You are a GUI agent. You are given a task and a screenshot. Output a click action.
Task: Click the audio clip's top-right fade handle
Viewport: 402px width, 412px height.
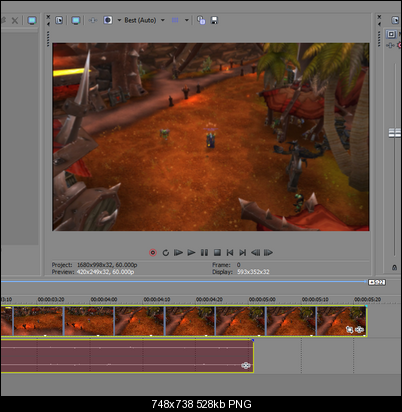coord(253,340)
